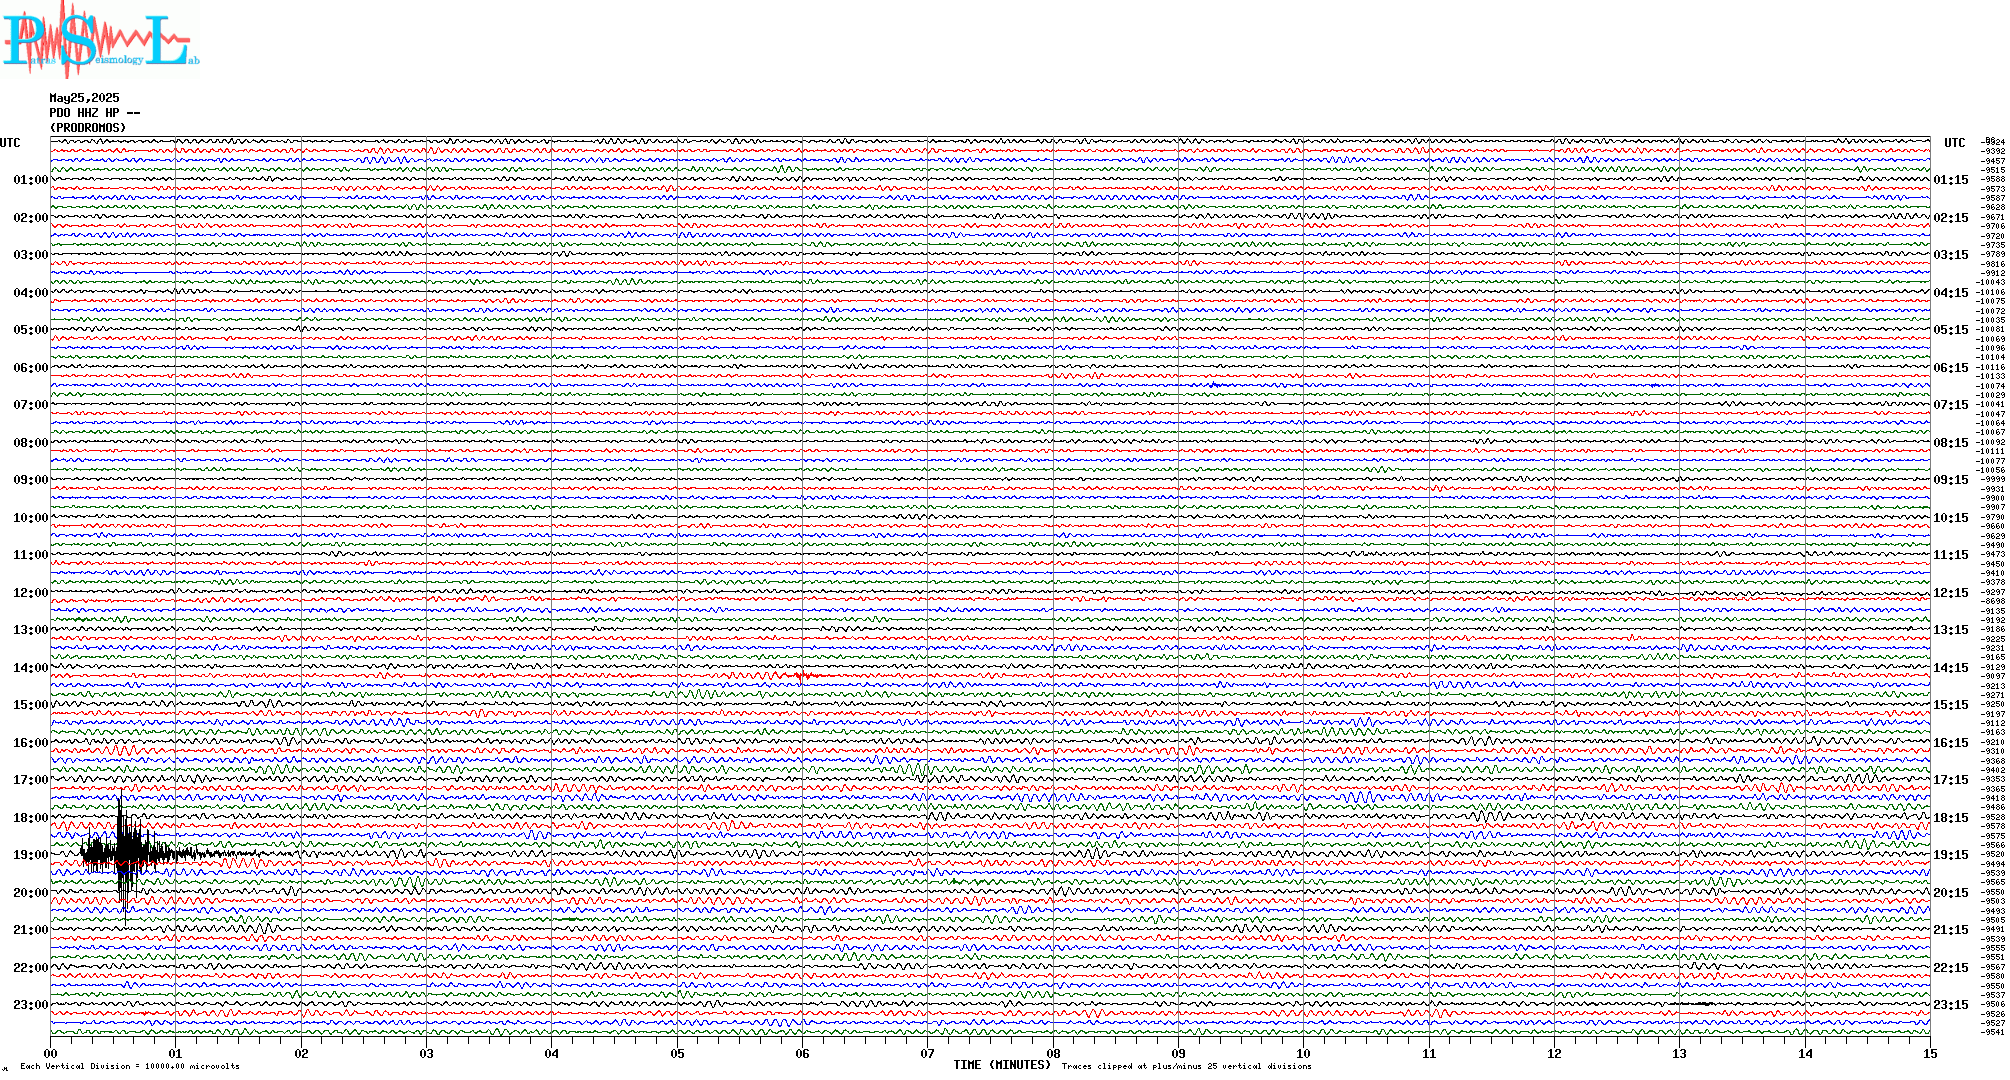
Task: Click the 22:15 label on the right
Action: click(1951, 968)
